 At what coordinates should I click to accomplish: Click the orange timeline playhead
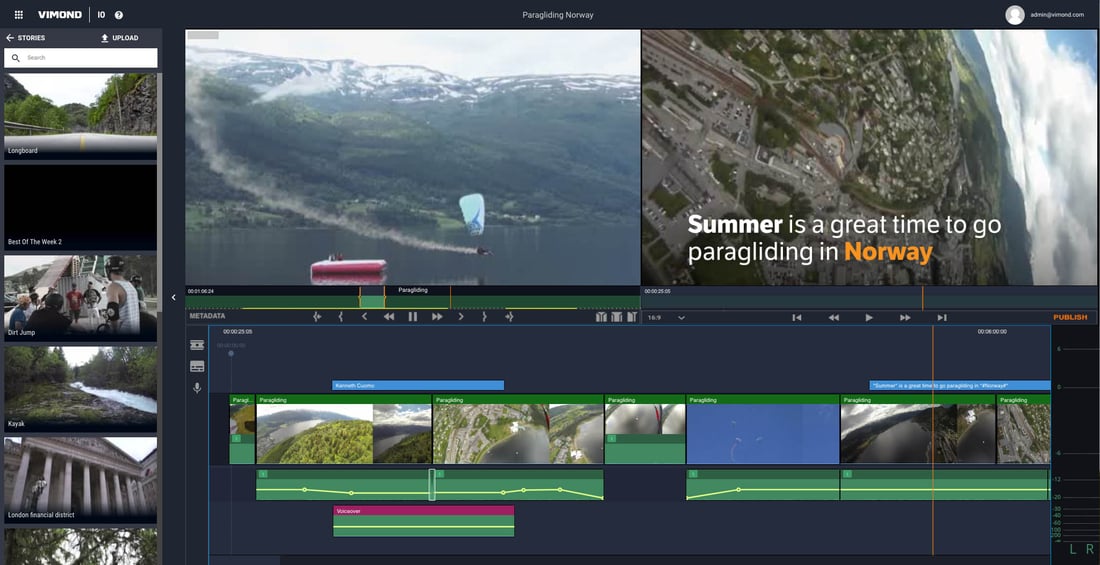(933, 442)
